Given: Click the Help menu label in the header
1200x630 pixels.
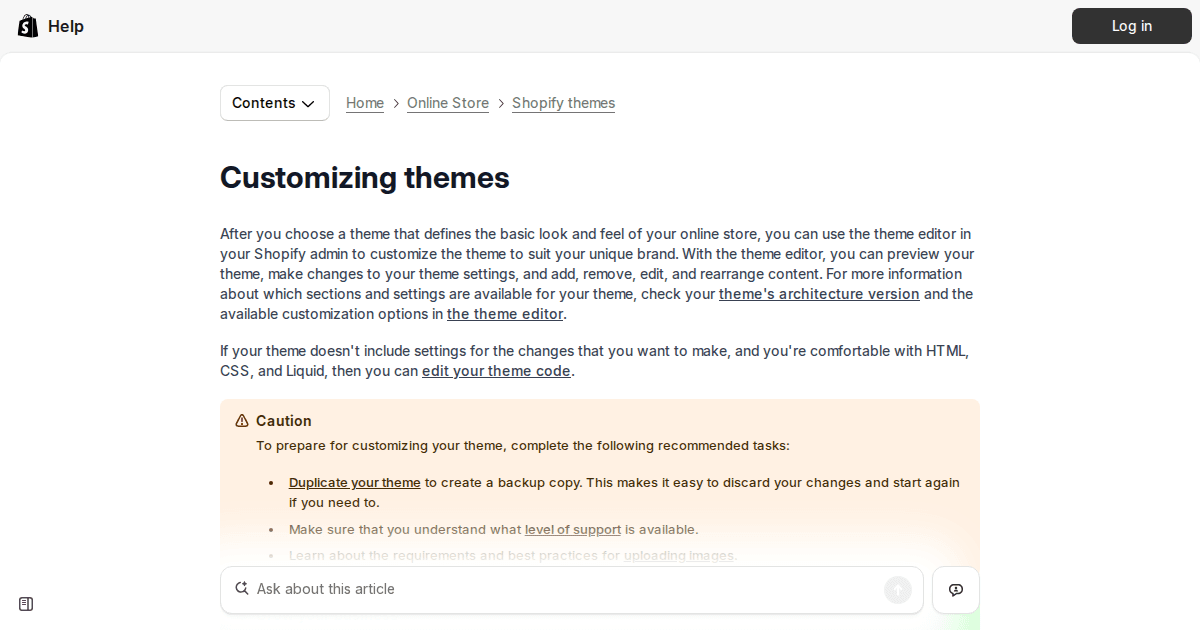Looking at the screenshot, I should (x=66, y=25).
